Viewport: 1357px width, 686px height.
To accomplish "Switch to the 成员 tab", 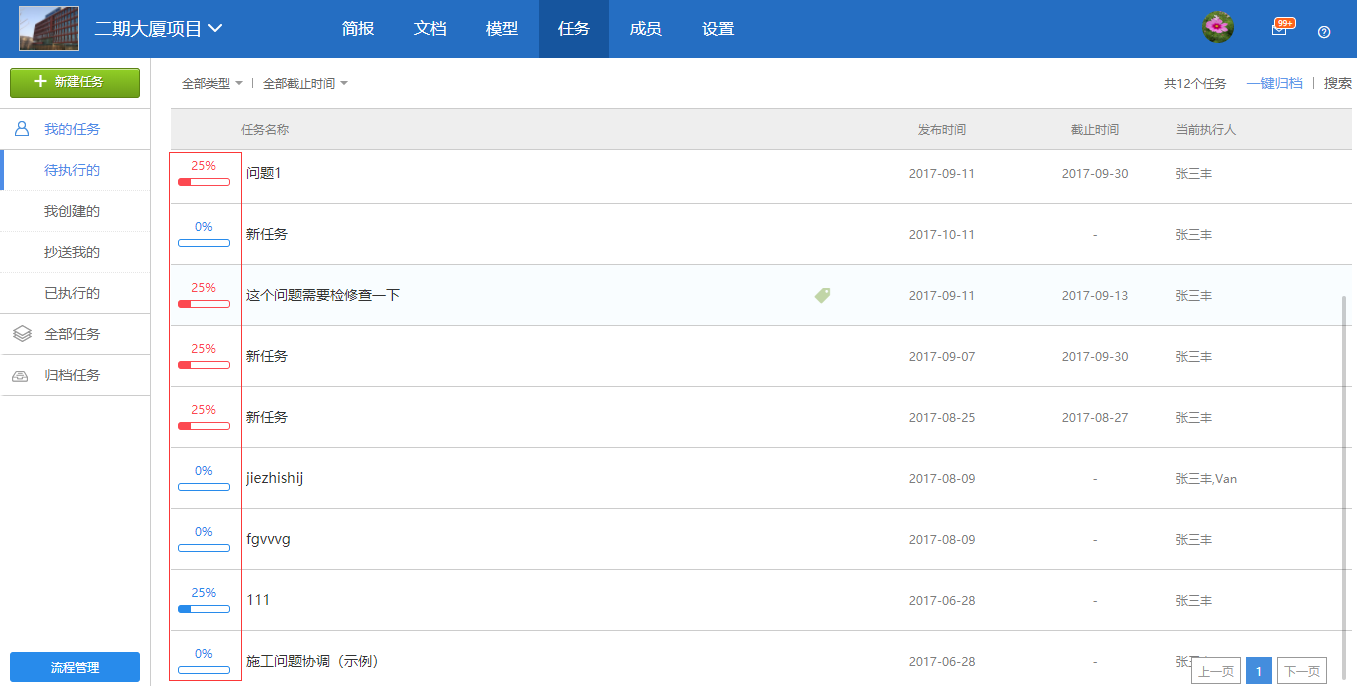I will pyautogui.click(x=646, y=29).
